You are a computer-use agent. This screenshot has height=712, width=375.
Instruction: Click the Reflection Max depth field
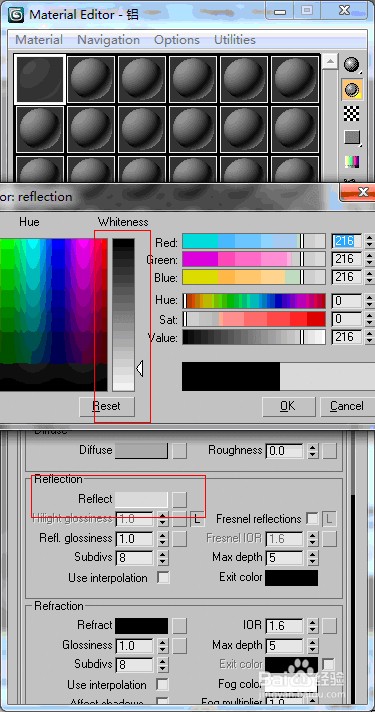coord(285,558)
